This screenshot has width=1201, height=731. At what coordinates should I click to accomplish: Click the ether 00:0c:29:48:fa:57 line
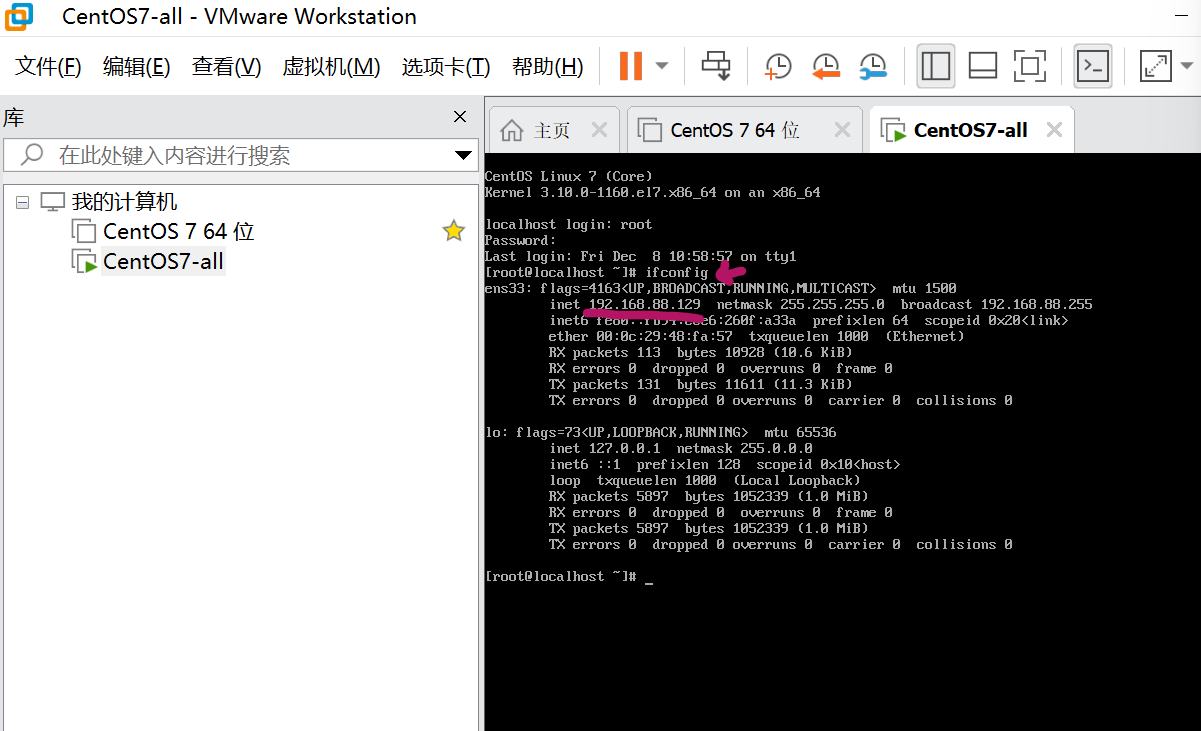(756, 336)
